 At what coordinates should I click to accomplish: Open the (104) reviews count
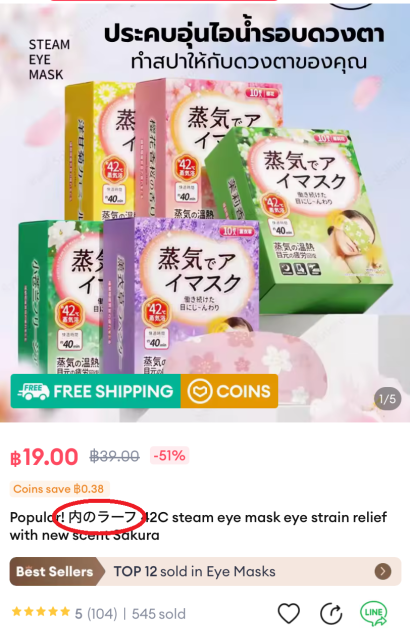[x=102, y=613]
